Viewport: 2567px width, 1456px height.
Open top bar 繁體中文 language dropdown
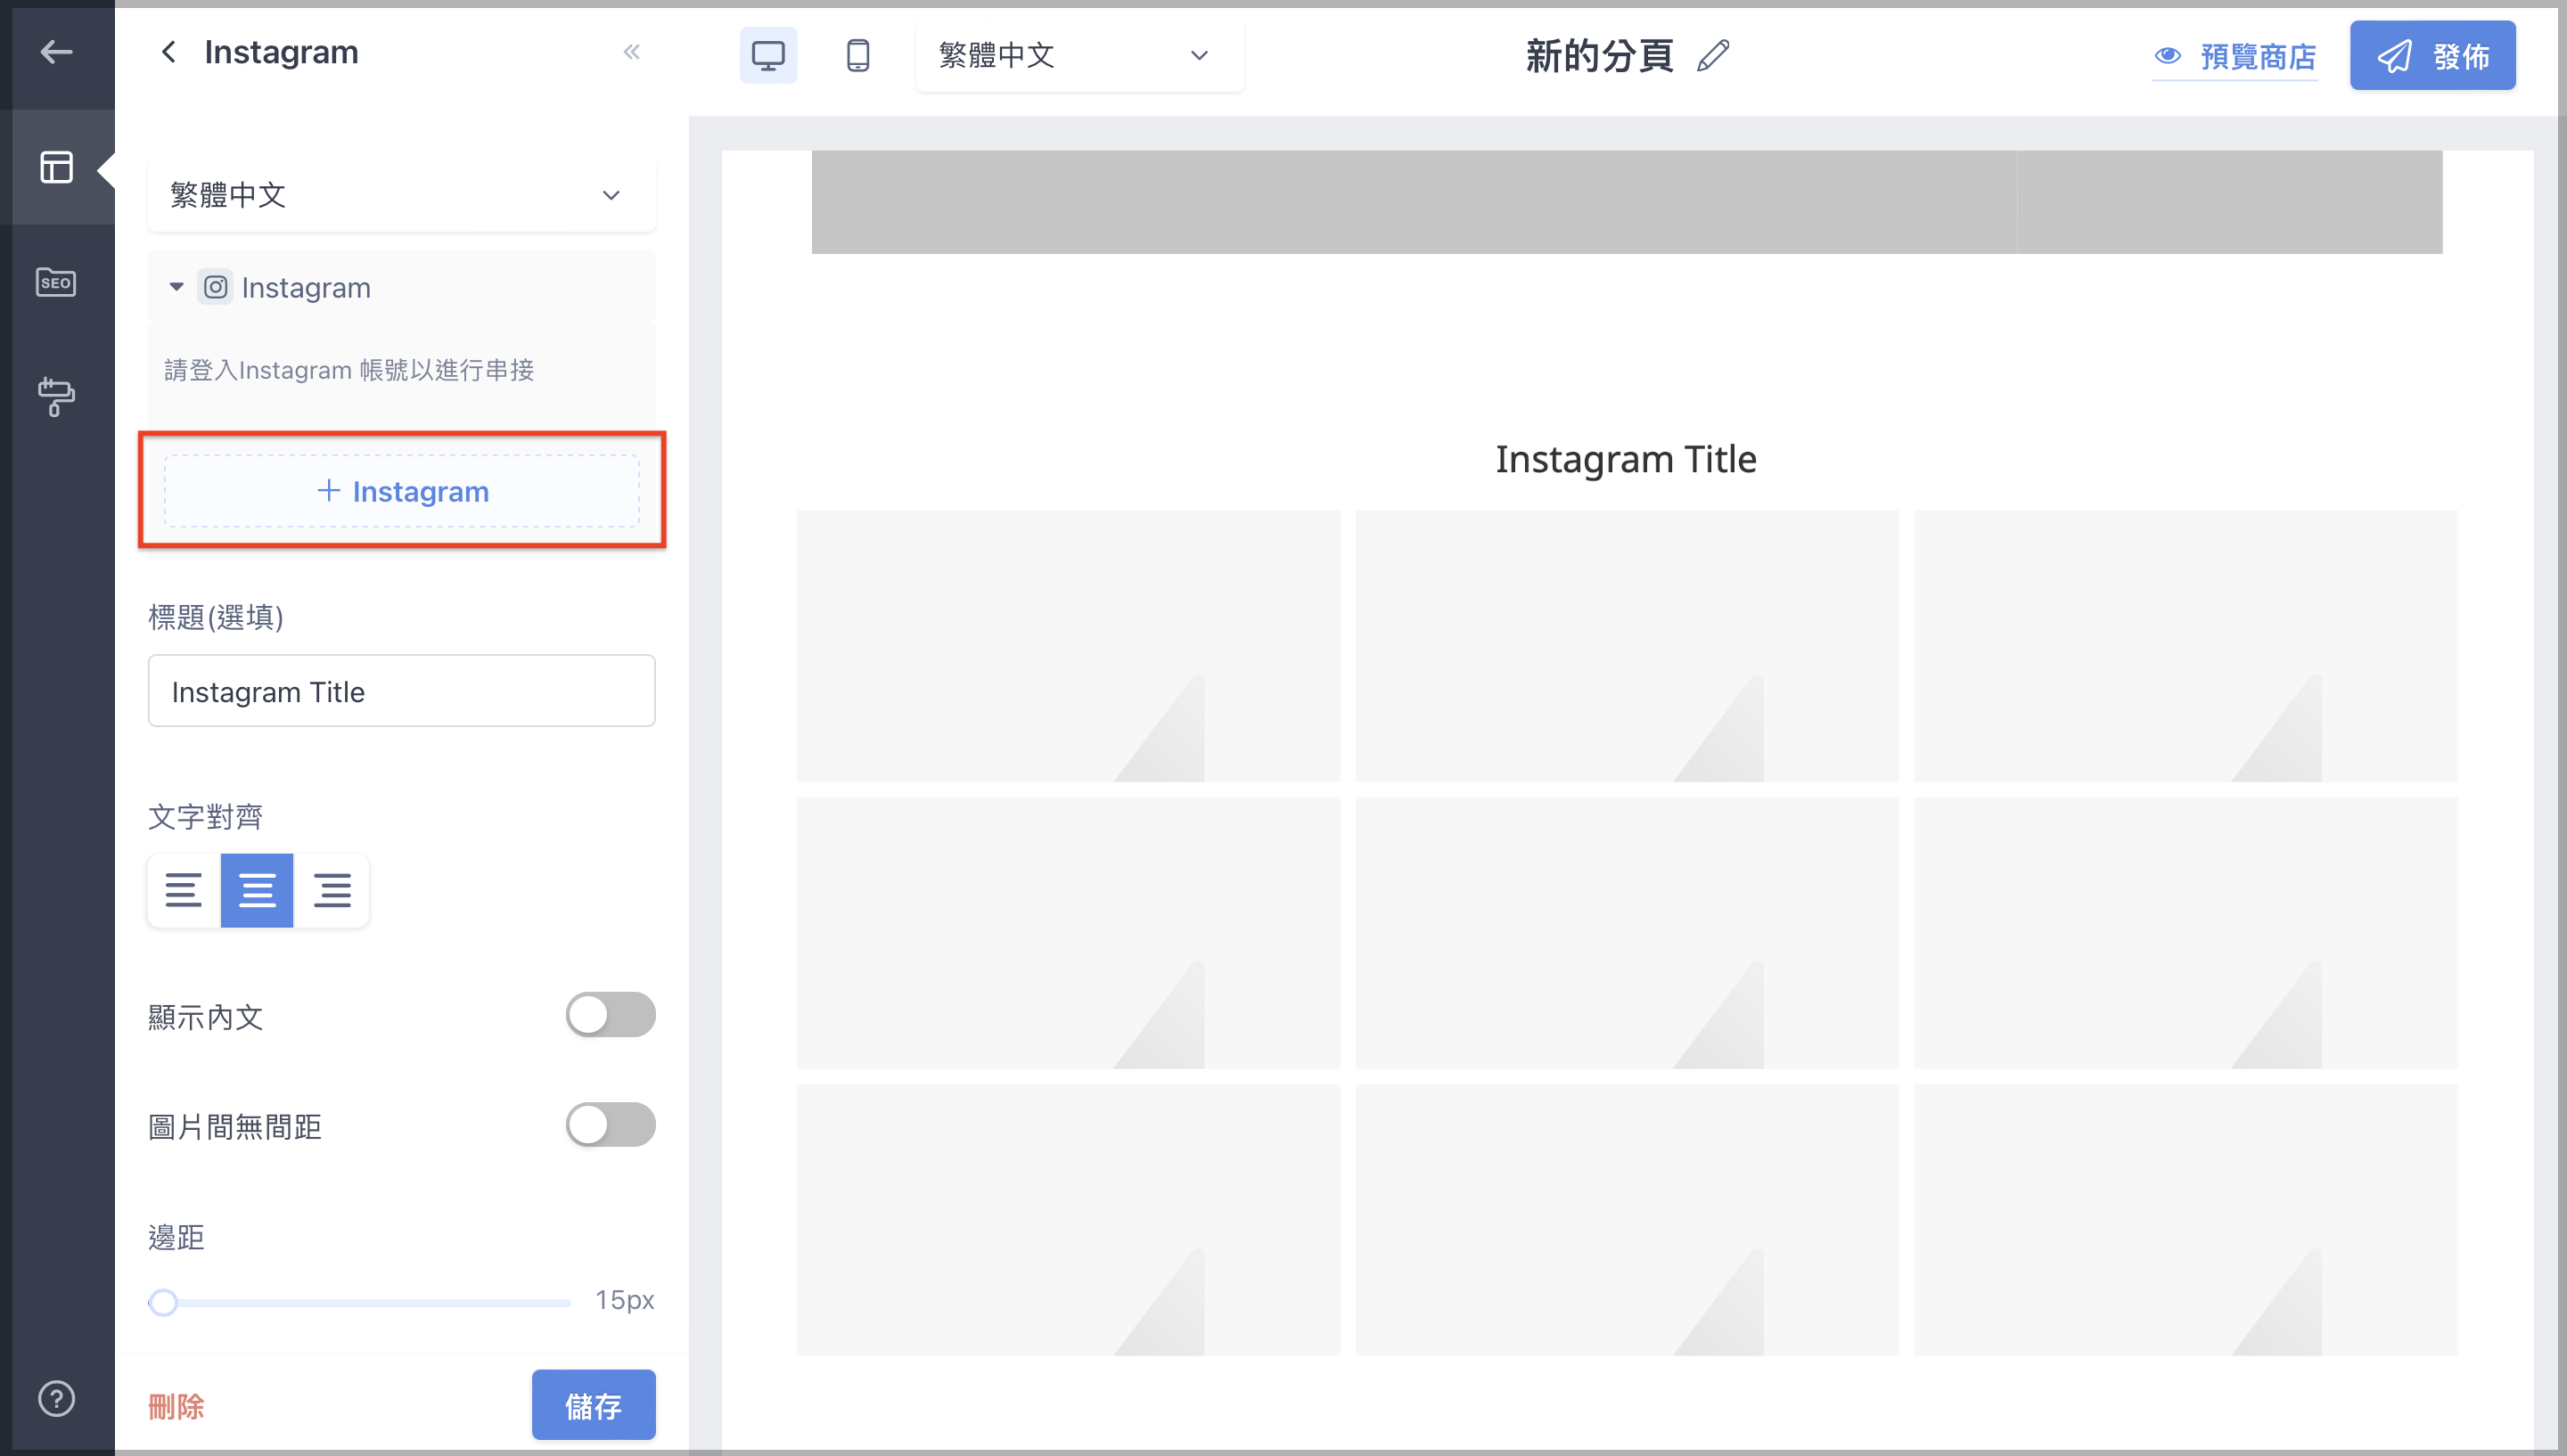(x=1080, y=55)
